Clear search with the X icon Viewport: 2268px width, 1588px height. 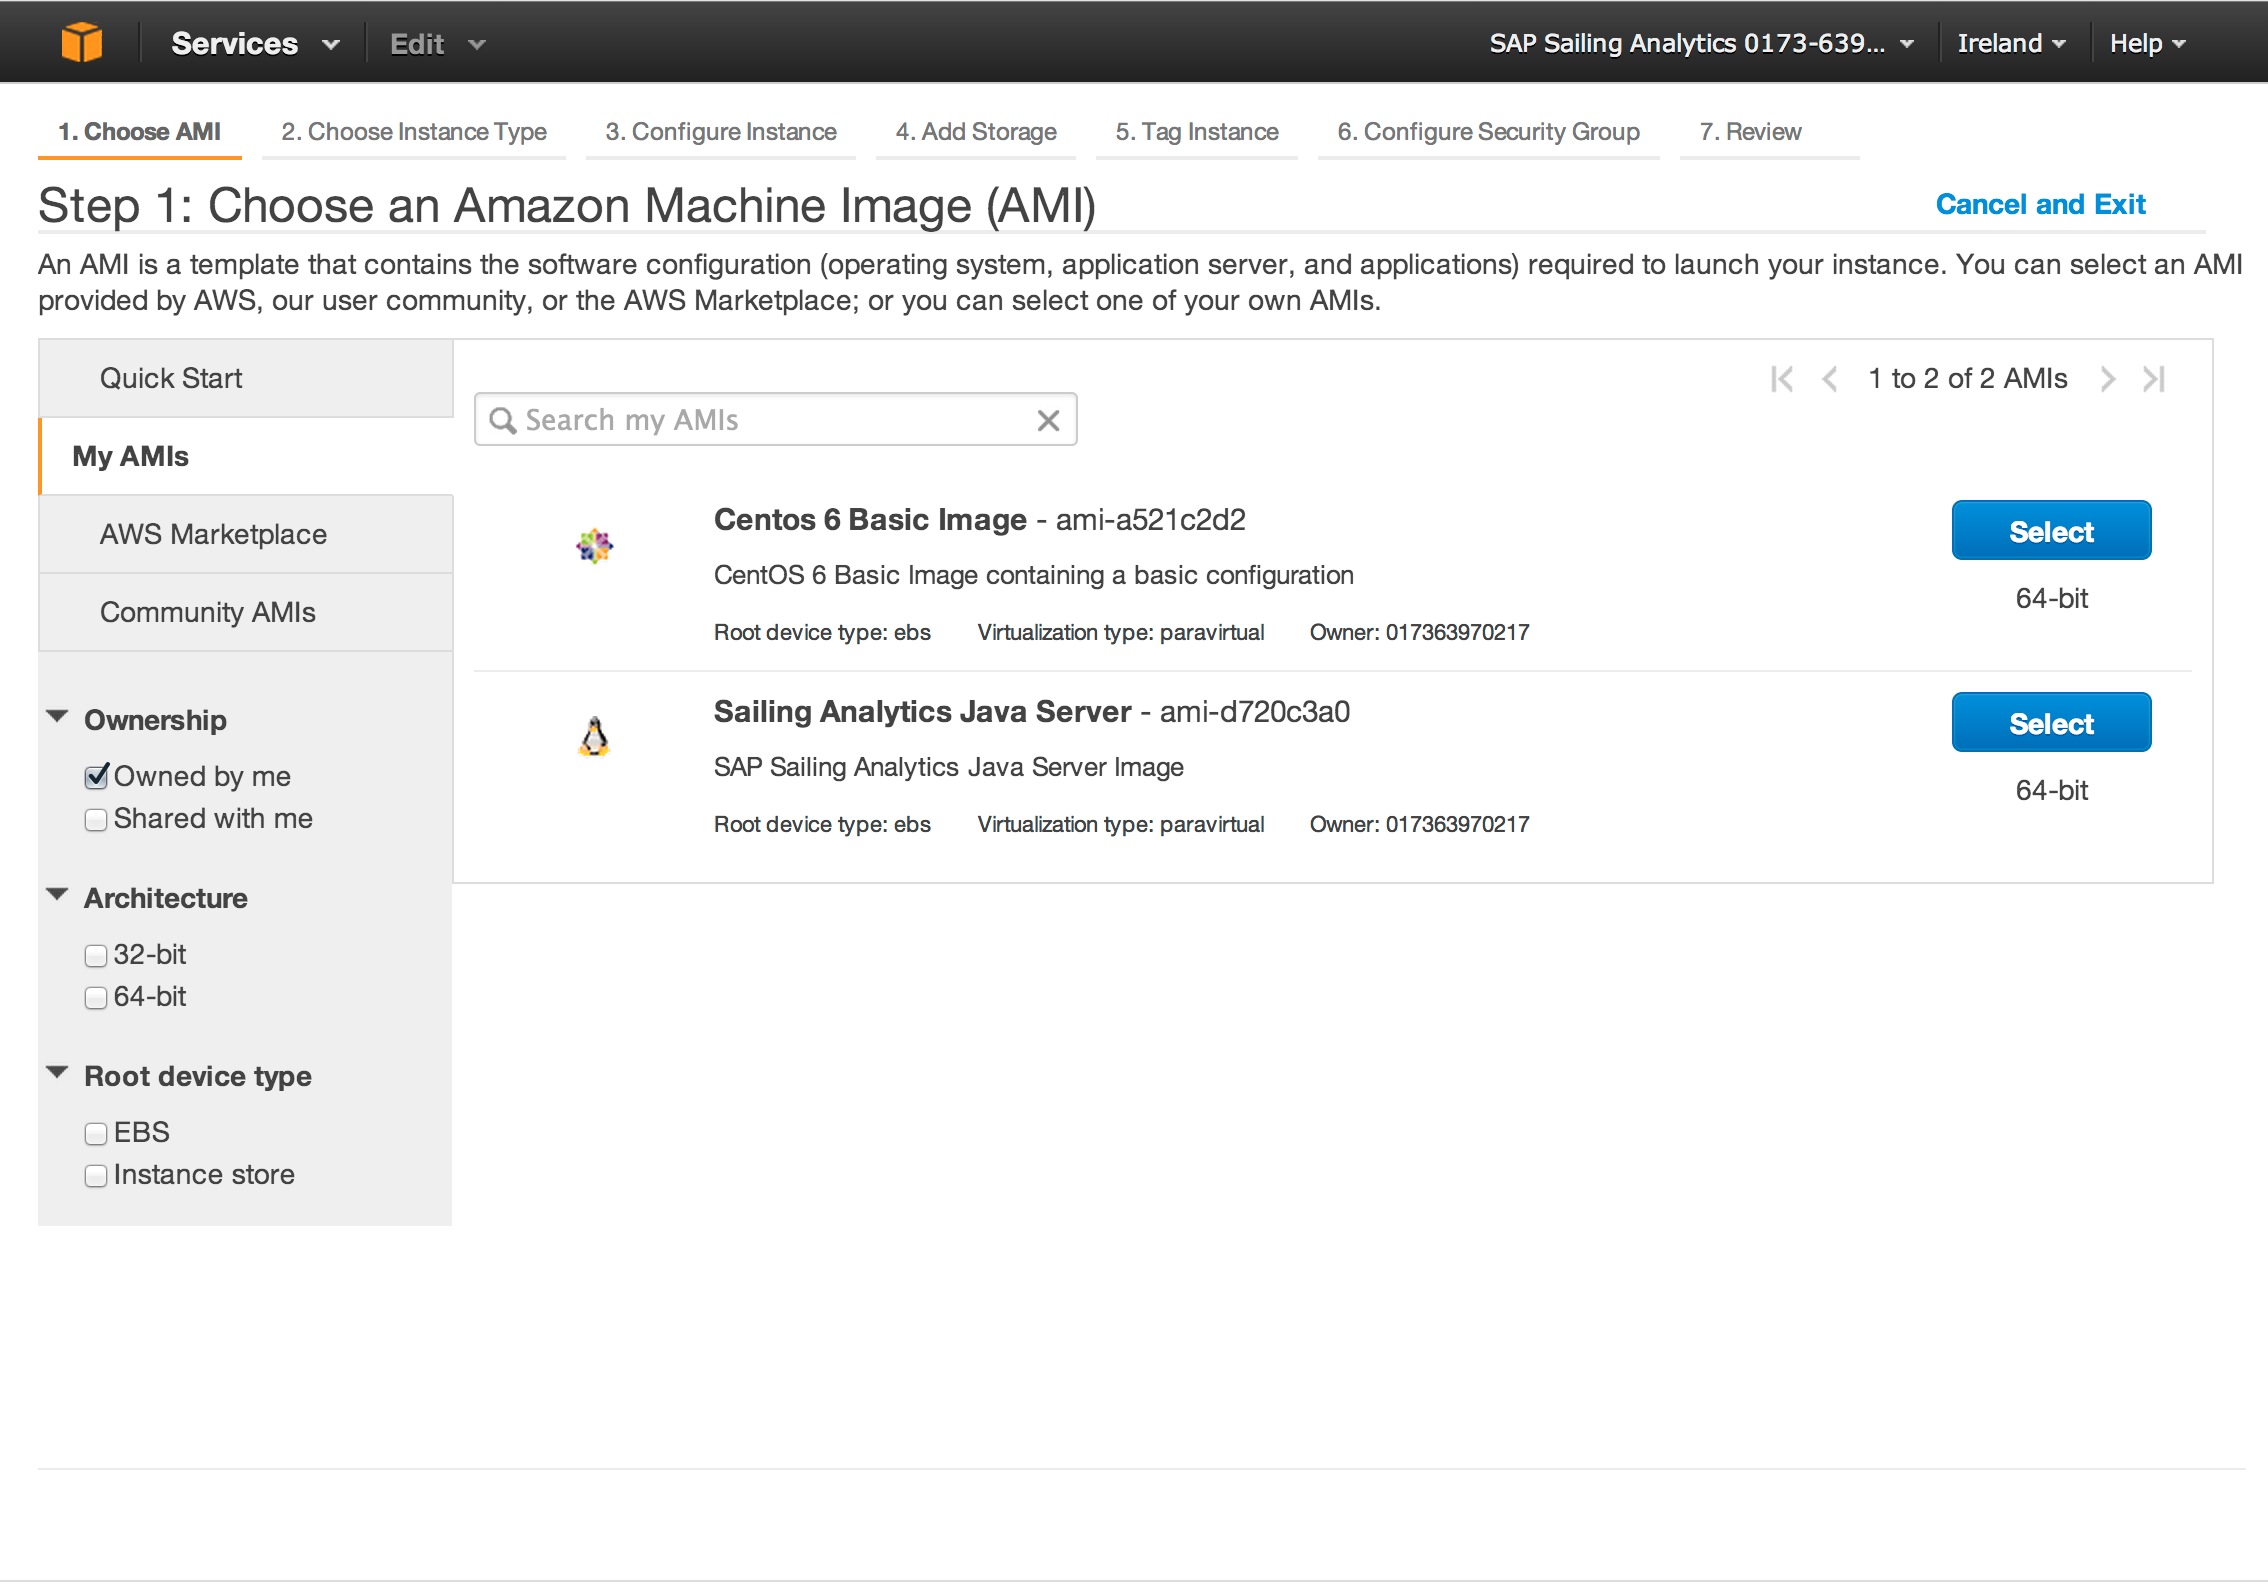(x=1047, y=420)
